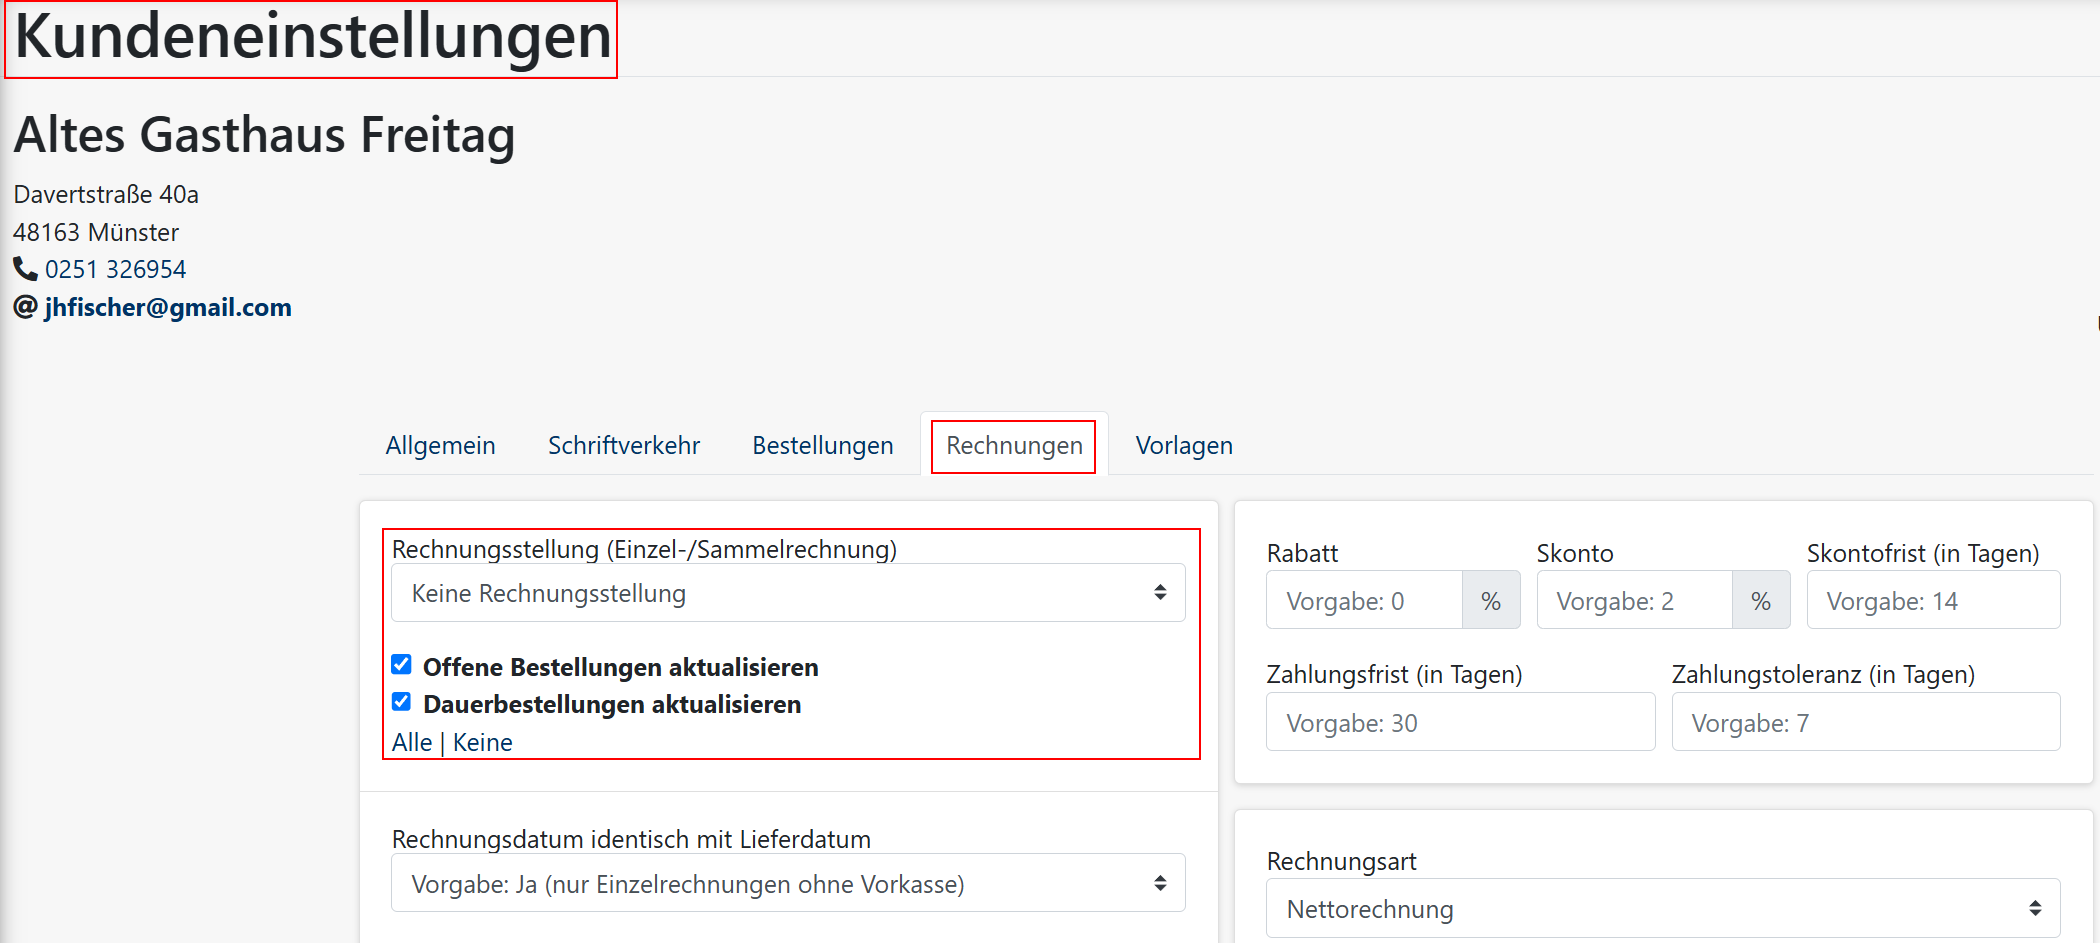Click the phone icon beside 0251 326954
Image resolution: width=2100 pixels, height=943 pixels.
click(25, 269)
